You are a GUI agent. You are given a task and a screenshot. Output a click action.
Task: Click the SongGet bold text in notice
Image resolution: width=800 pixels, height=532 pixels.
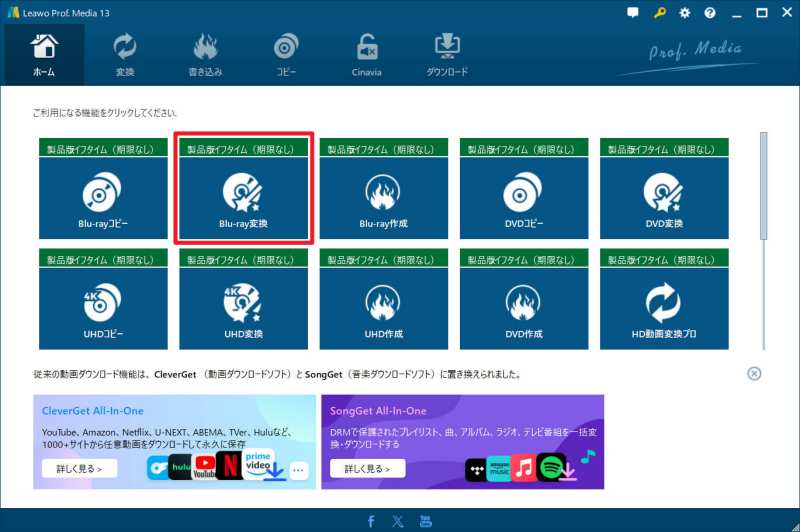click(x=323, y=374)
